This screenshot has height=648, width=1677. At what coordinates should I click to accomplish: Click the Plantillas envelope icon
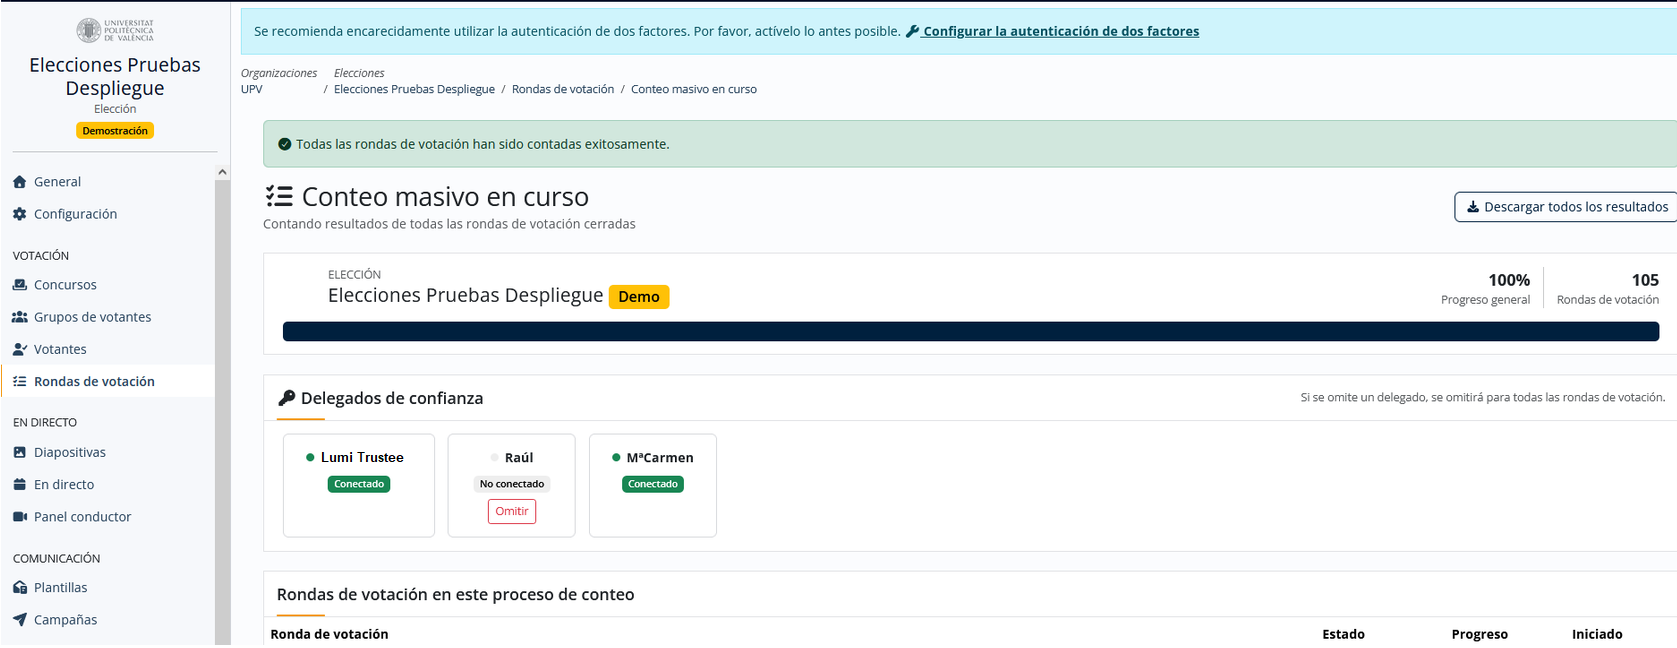pyautogui.click(x=19, y=588)
